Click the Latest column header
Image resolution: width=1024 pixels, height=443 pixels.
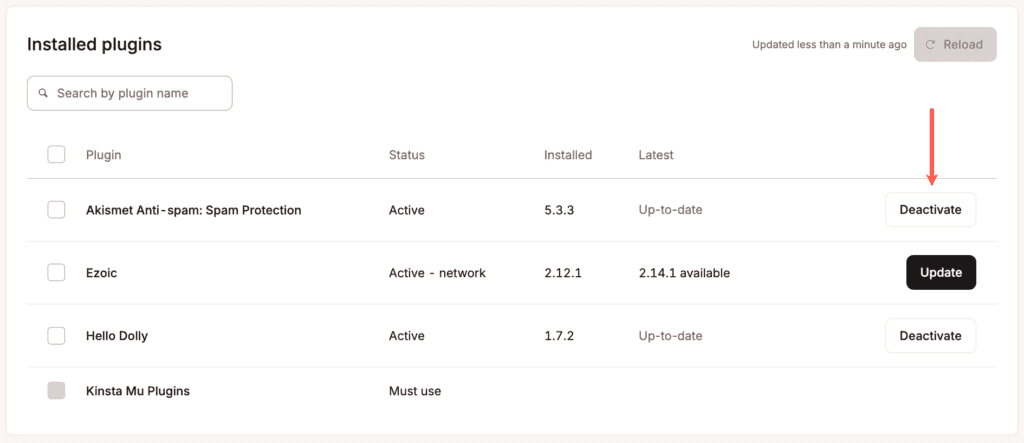(656, 155)
